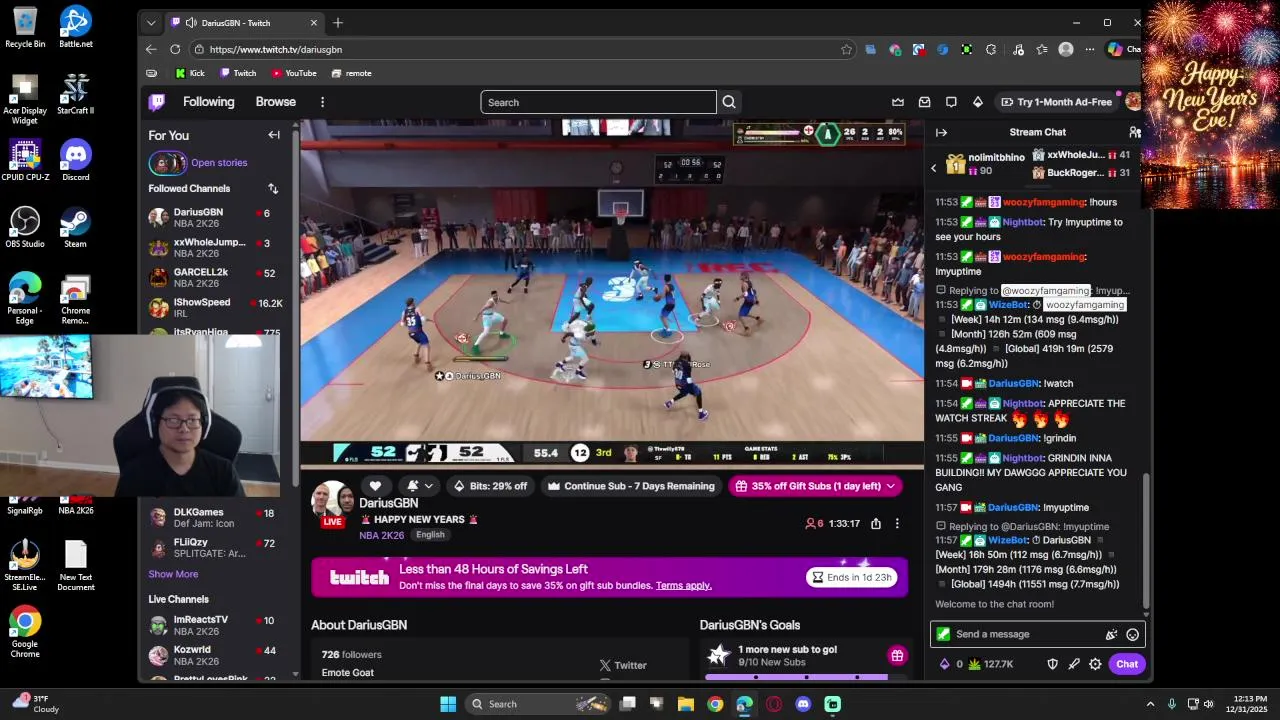Image resolution: width=1280 pixels, height=720 pixels.
Task: Click the celebration party icon in chat
Action: point(1111,634)
